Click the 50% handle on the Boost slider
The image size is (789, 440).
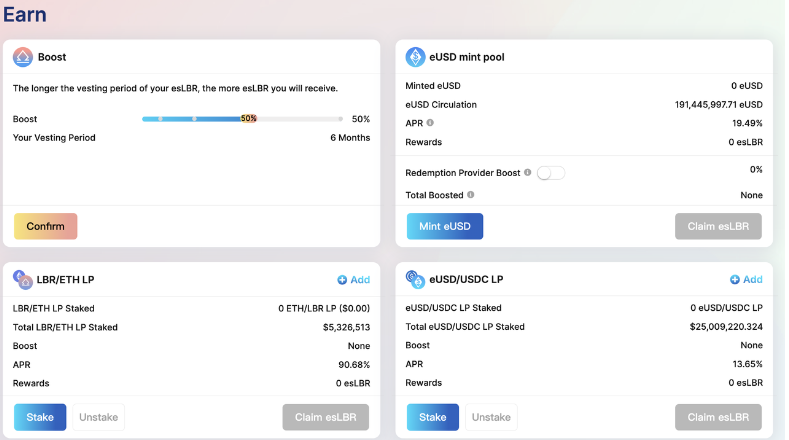click(x=249, y=119)
